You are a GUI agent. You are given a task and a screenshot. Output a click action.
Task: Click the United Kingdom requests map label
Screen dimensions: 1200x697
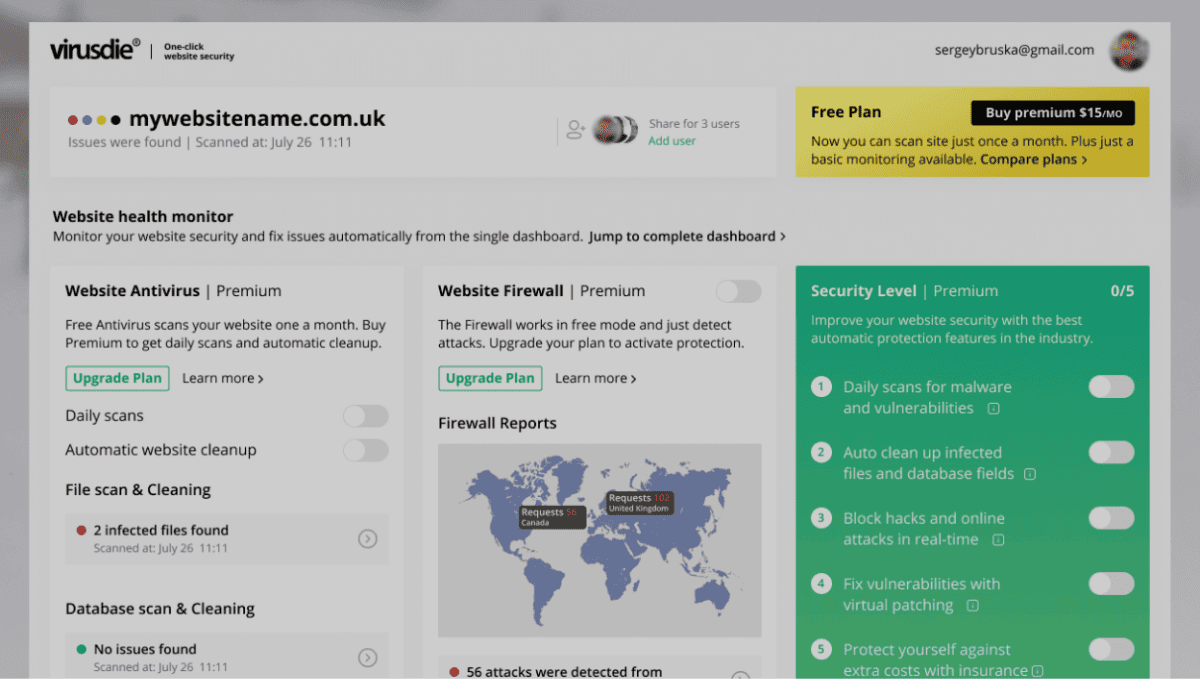[x=639, y=502]
